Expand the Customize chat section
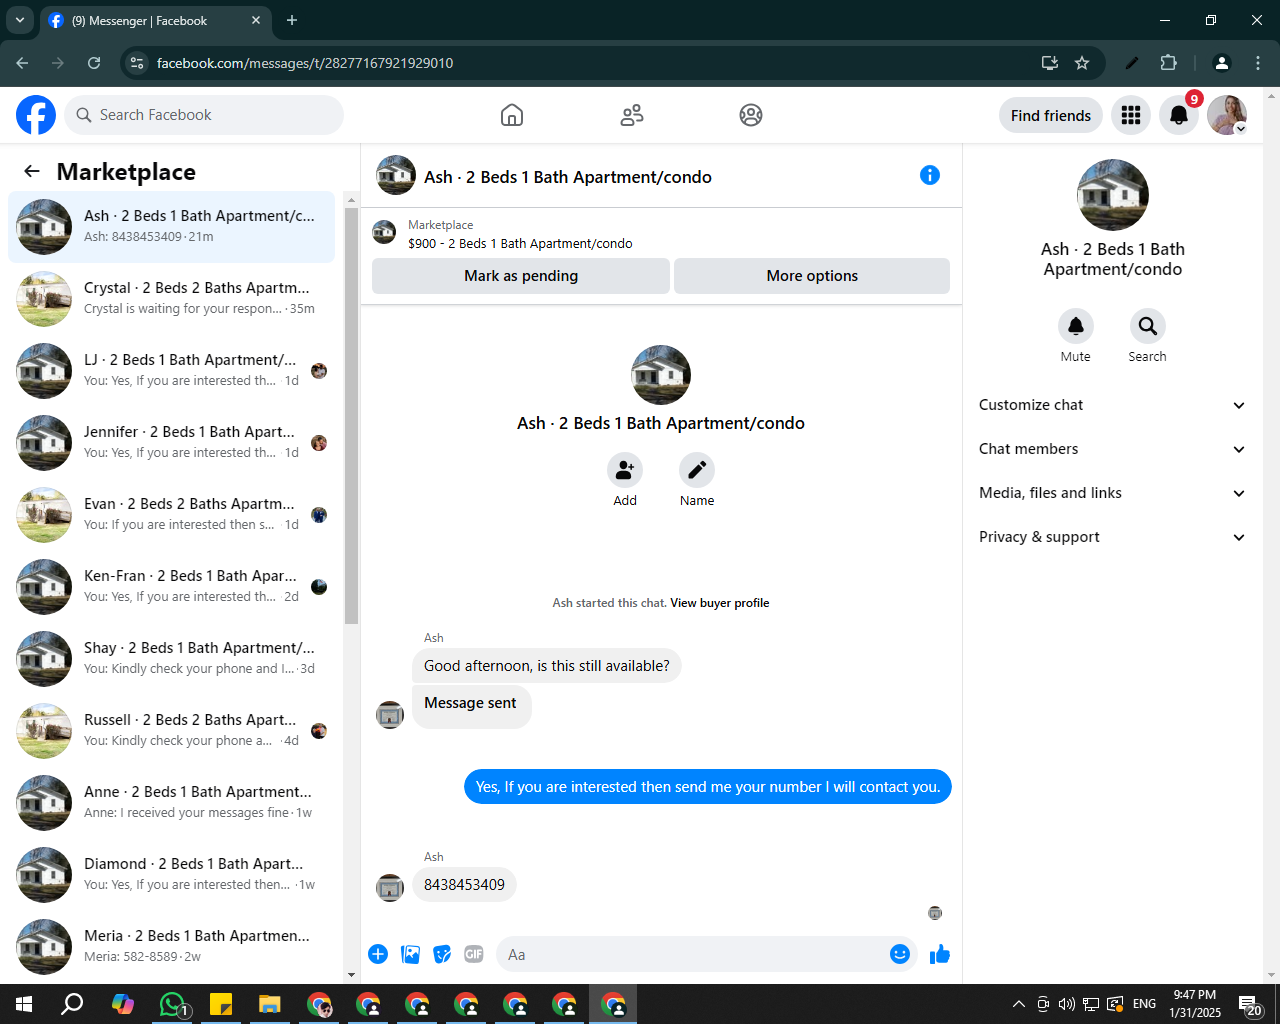Image resolution: width=1280 pixels, height=1024 pixels. (1112, 405)
